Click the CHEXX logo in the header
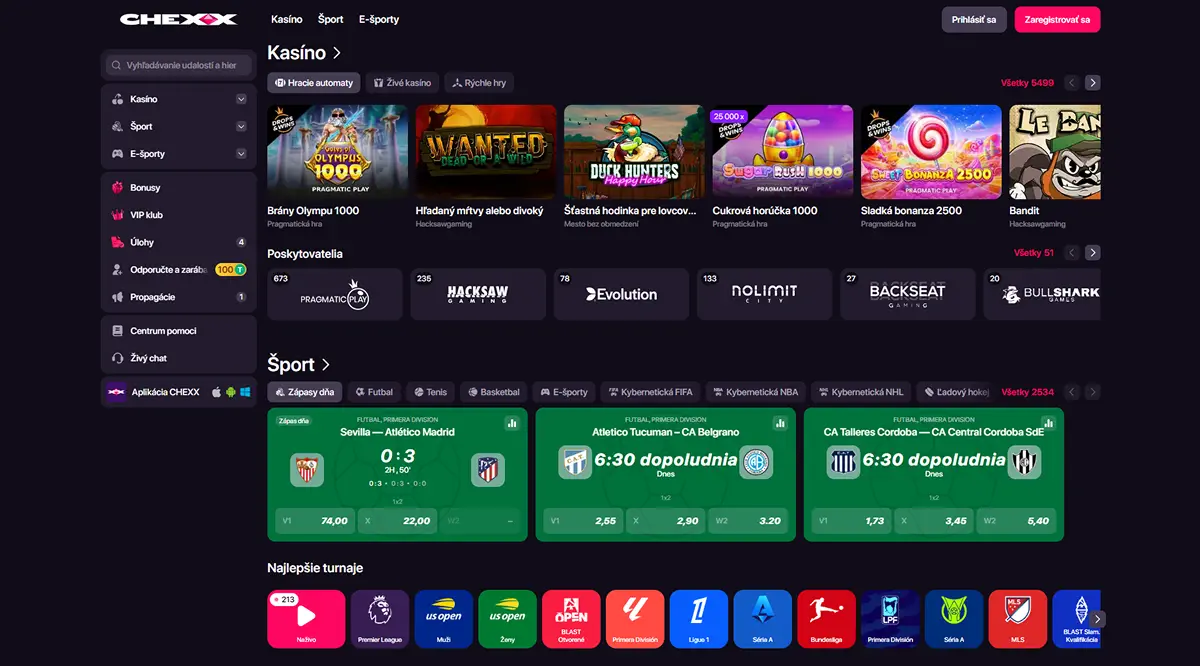The image size is (1200, 666). [178, 19]
